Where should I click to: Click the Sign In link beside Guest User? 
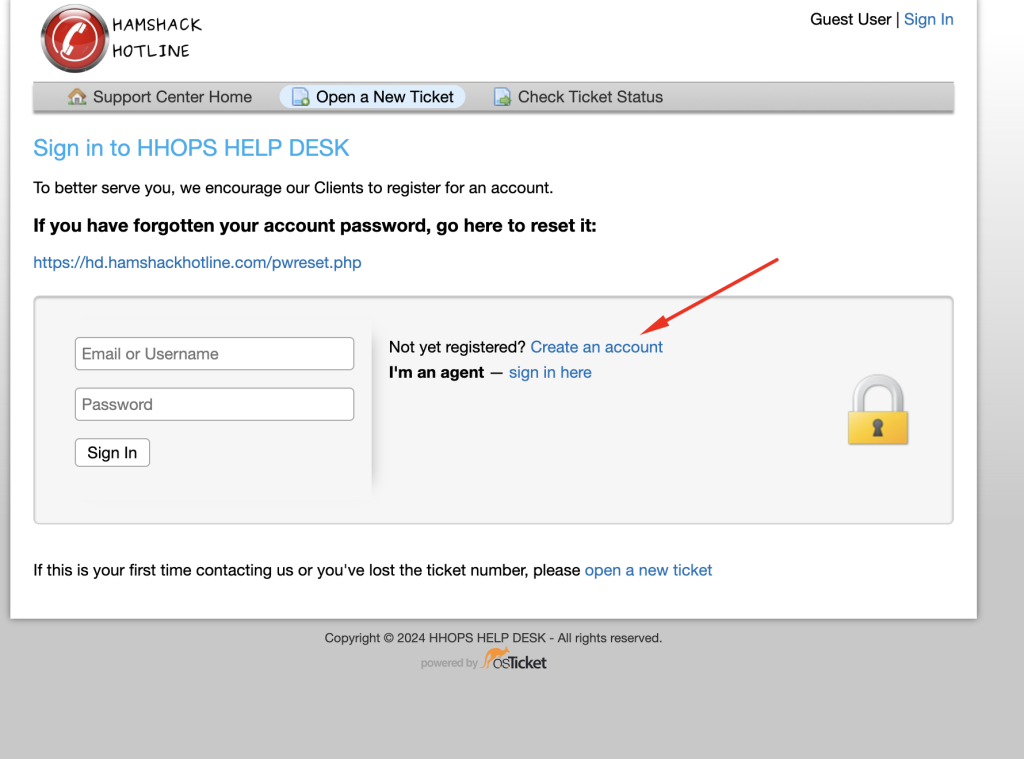(x=928, y=19)
